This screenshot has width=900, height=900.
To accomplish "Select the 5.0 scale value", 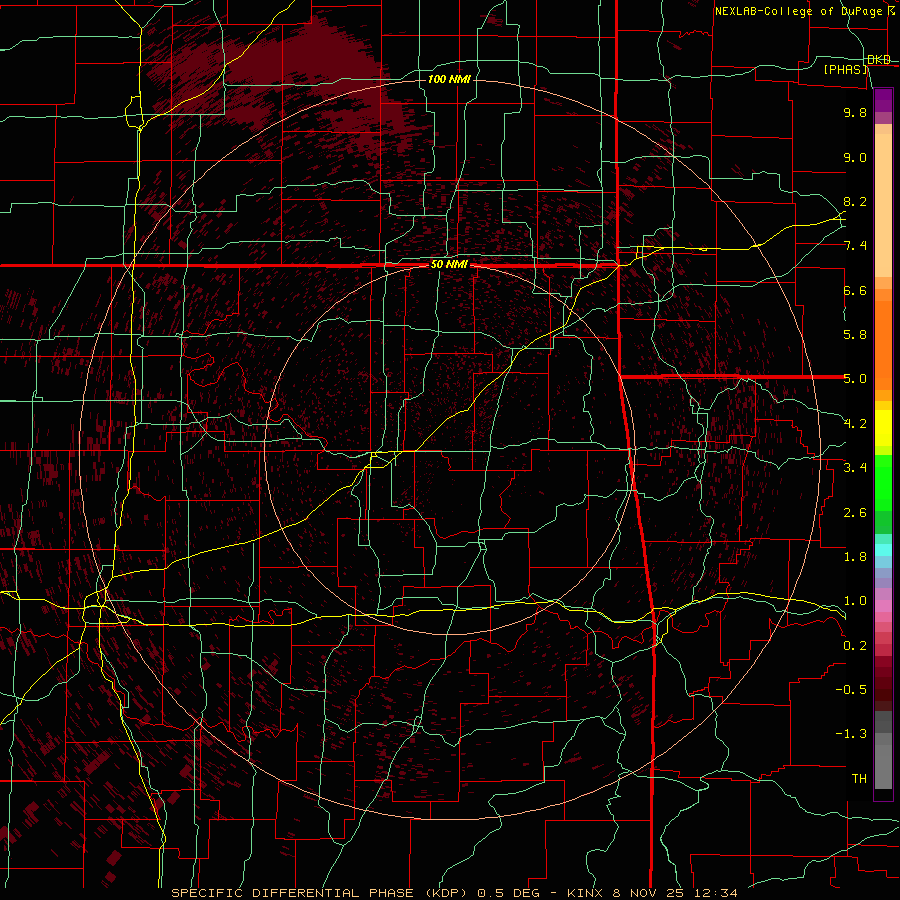I will [855, 379].
